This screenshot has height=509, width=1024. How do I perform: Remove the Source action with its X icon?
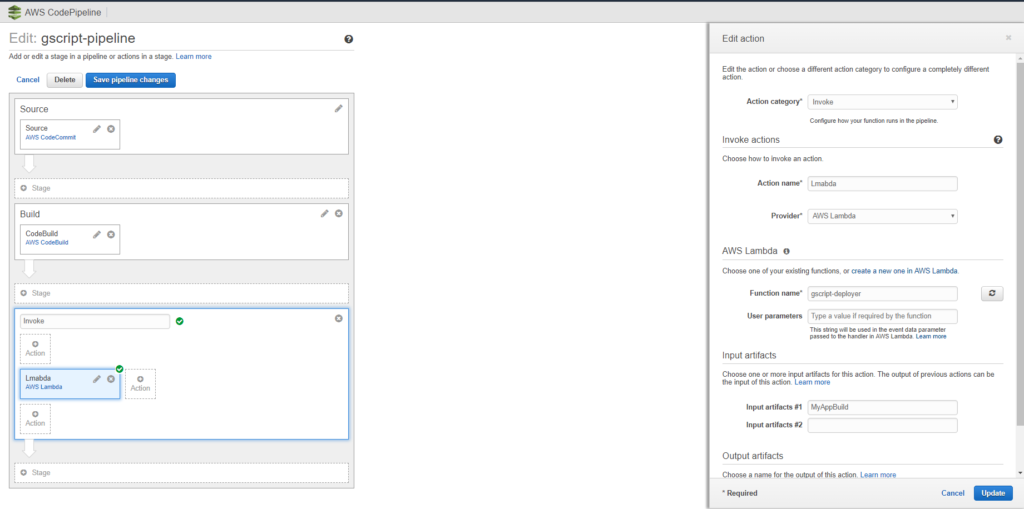(111, 129)
